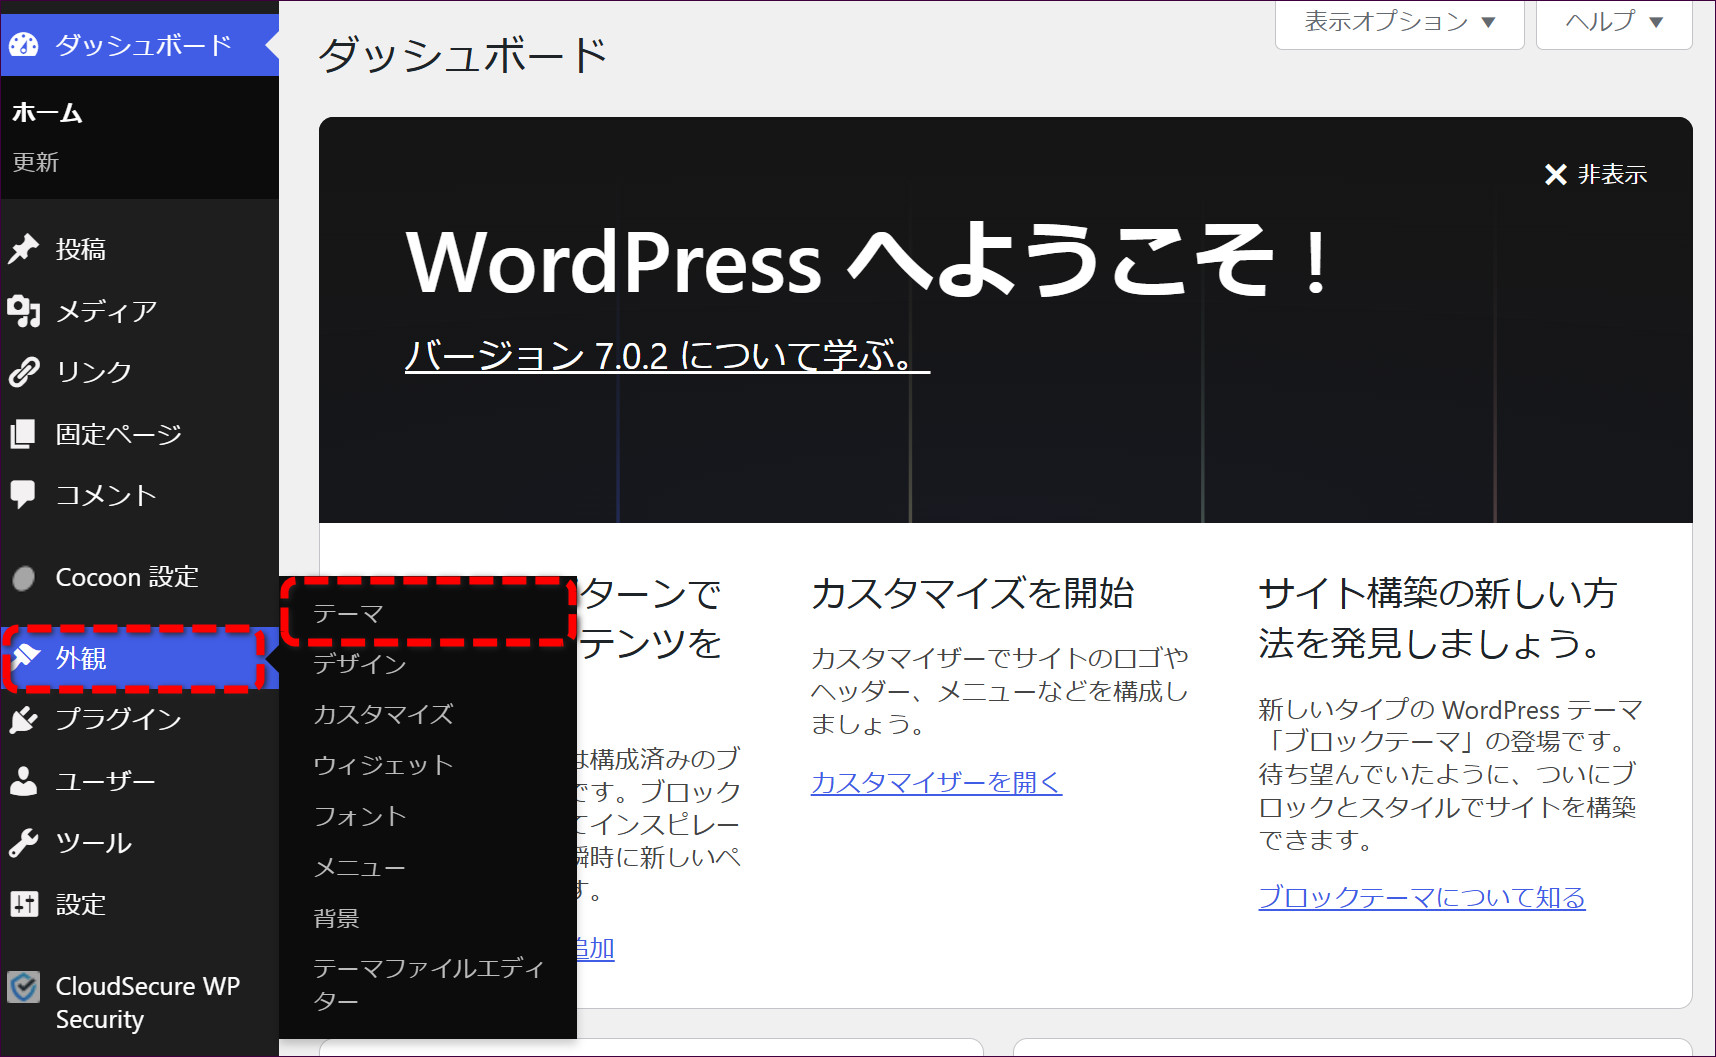Click the ダッシュボード sidebar label

click(143, 45)
